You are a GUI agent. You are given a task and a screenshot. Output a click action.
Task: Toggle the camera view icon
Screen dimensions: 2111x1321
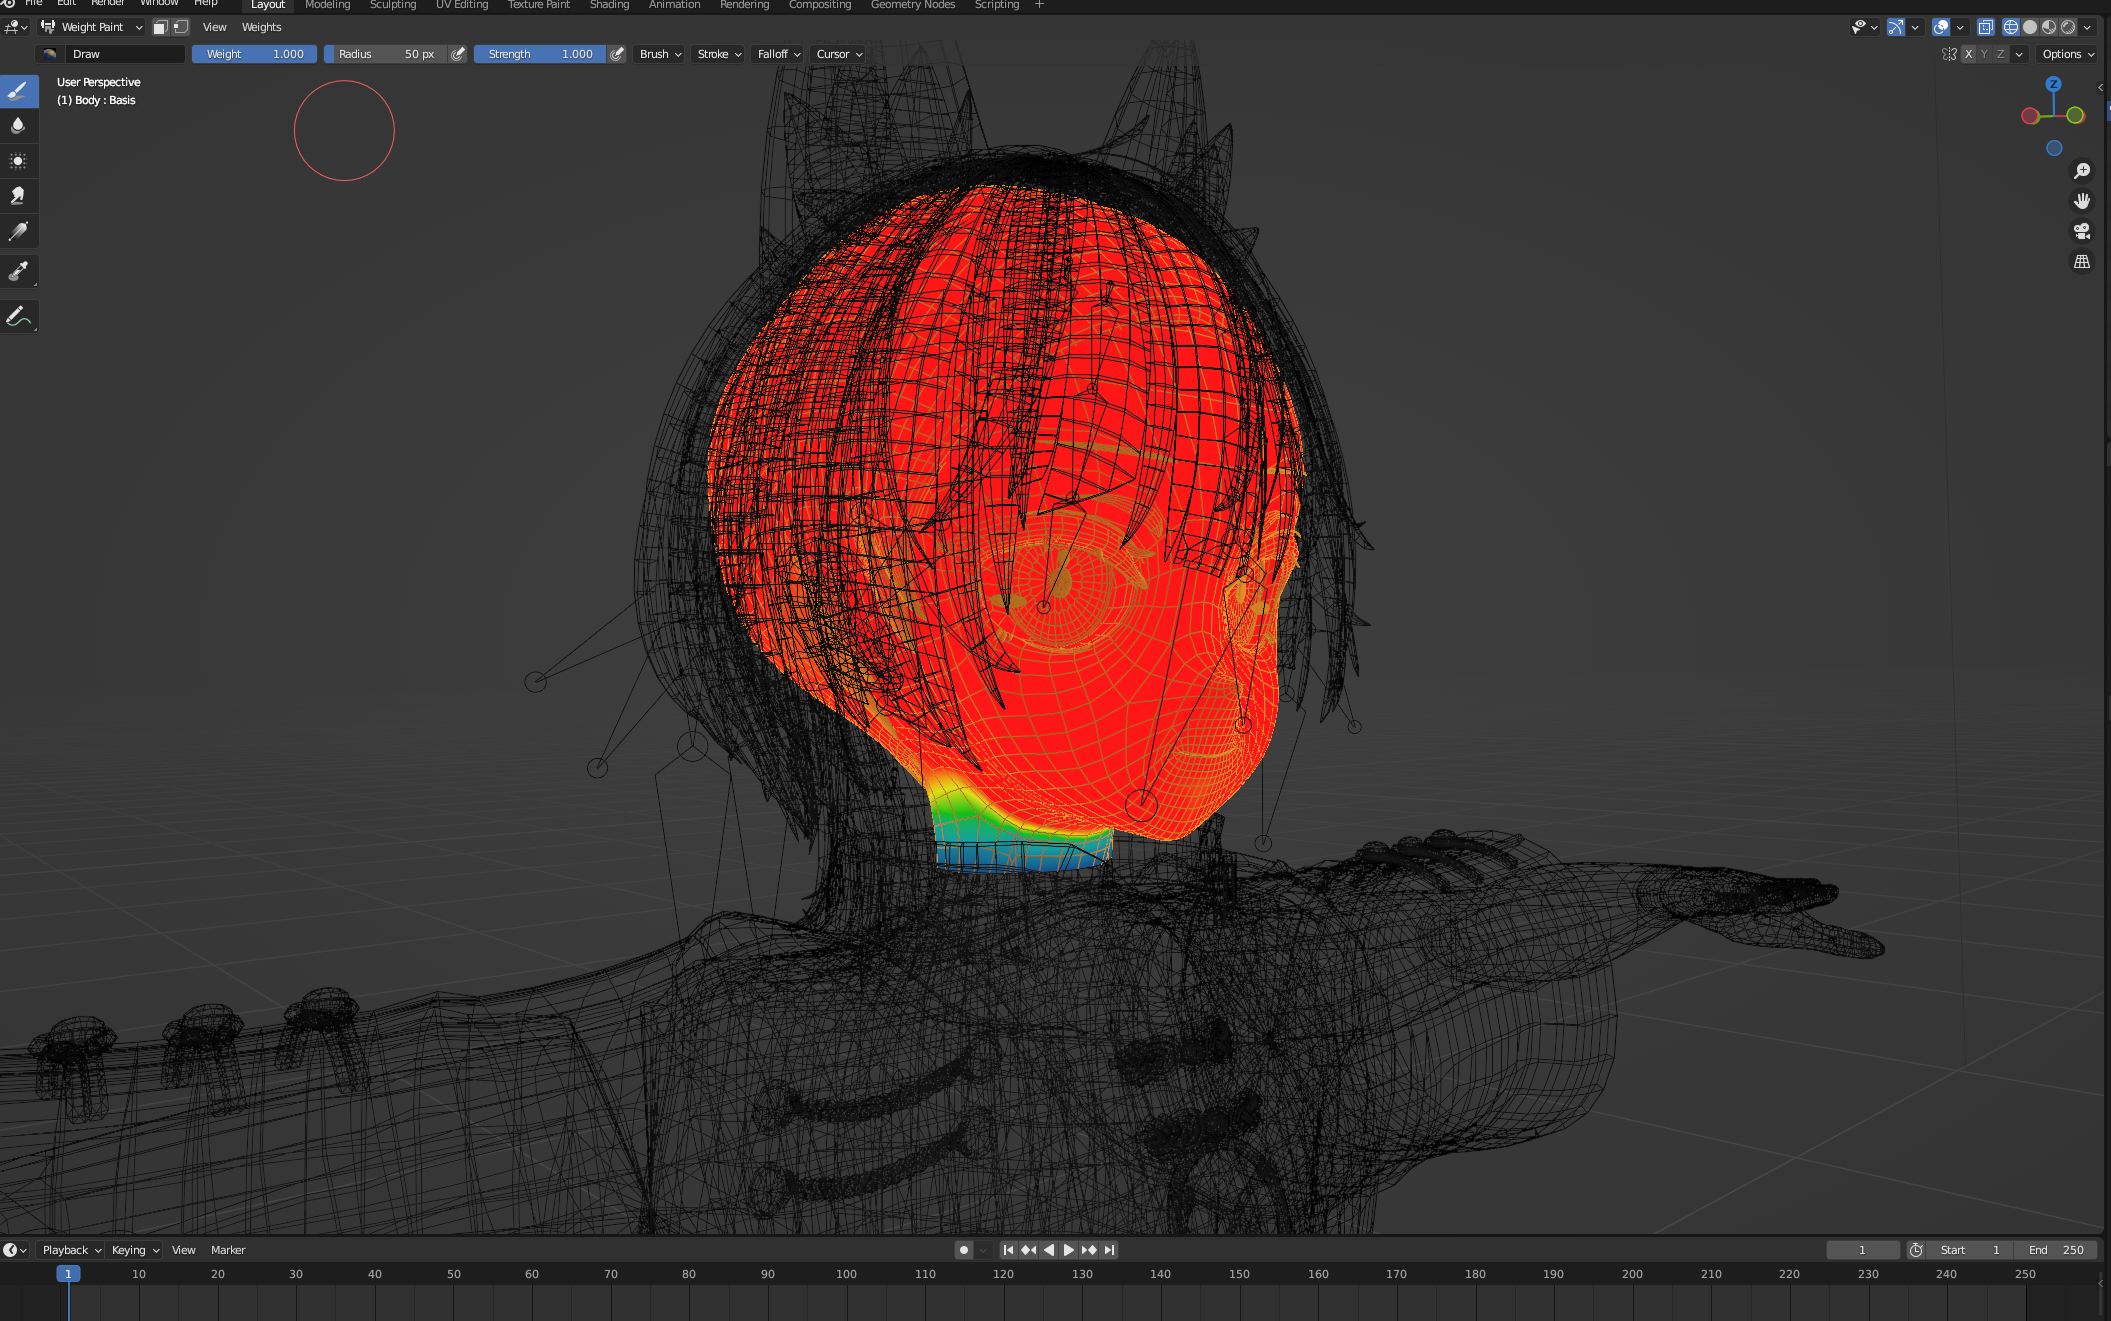tap(2082, 231)
